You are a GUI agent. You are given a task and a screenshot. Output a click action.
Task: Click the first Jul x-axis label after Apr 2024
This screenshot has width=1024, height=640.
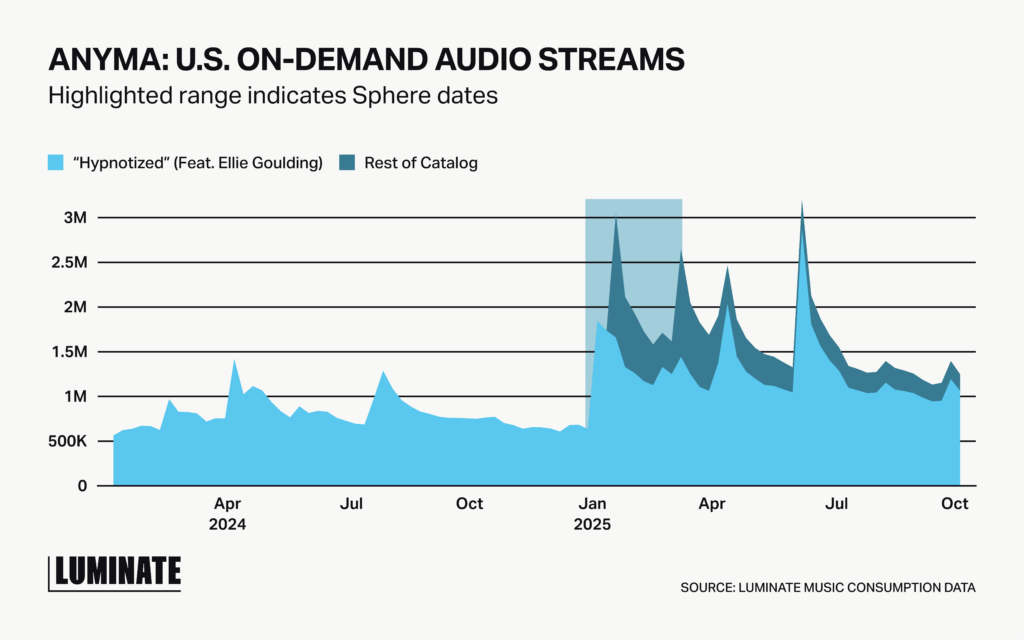tap(351, 504)
